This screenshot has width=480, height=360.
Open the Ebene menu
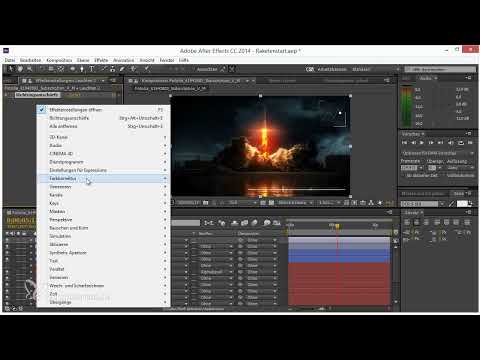(x=83, y=60)
